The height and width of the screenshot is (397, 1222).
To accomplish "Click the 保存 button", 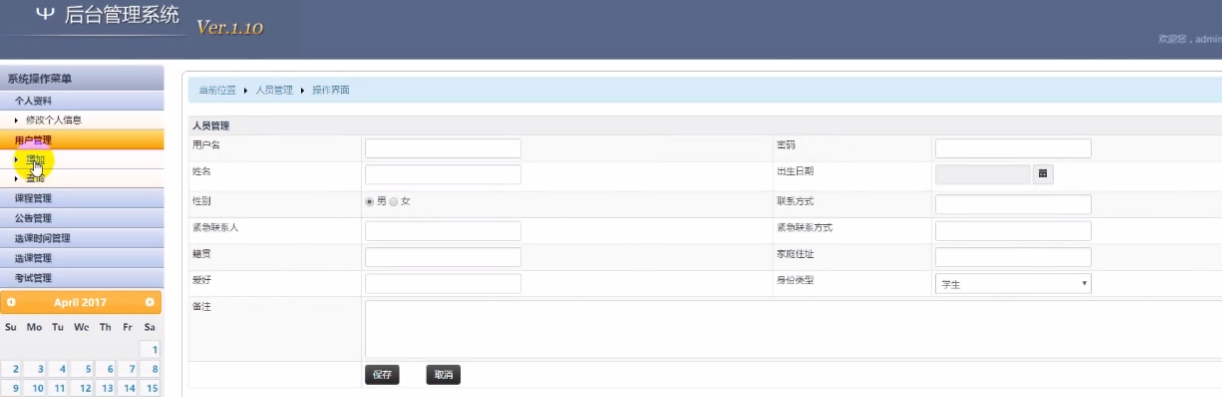I will pos(382,375).
